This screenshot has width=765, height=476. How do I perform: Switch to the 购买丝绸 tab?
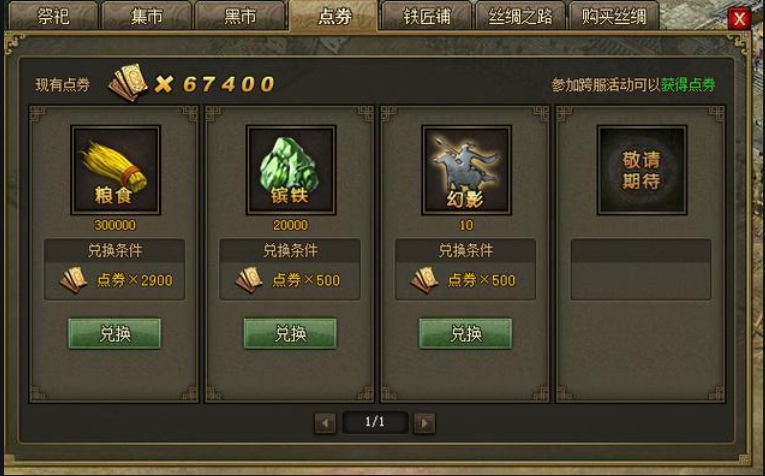tap(614, 16)
